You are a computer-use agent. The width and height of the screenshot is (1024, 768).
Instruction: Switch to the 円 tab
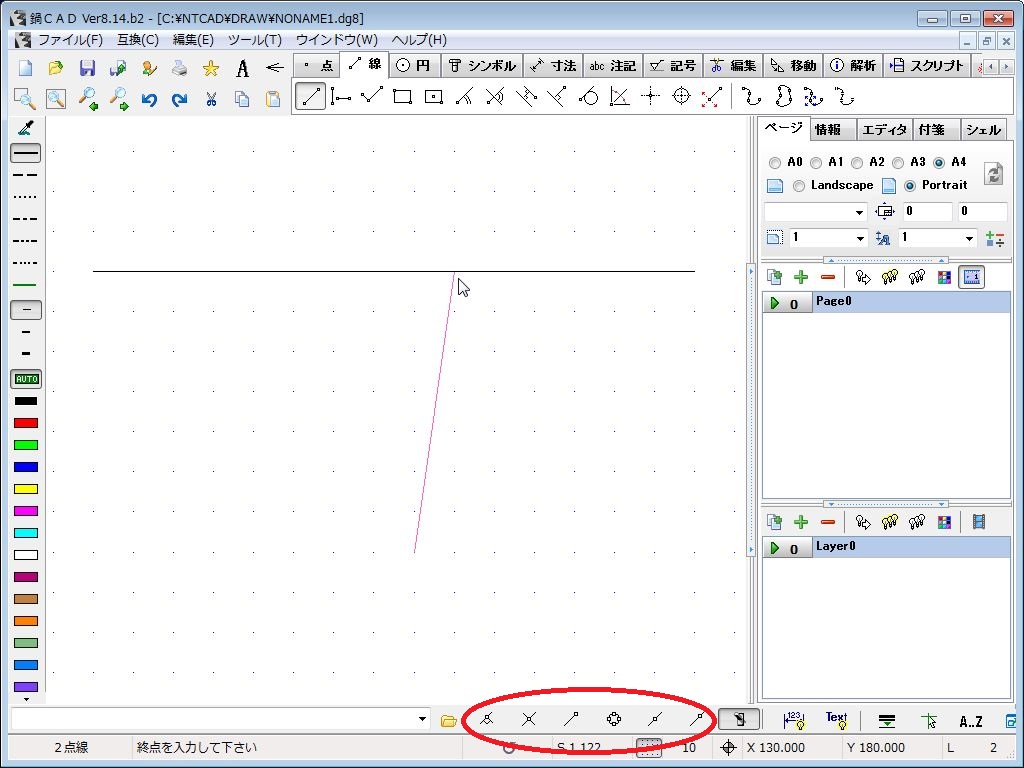point(414,65)
